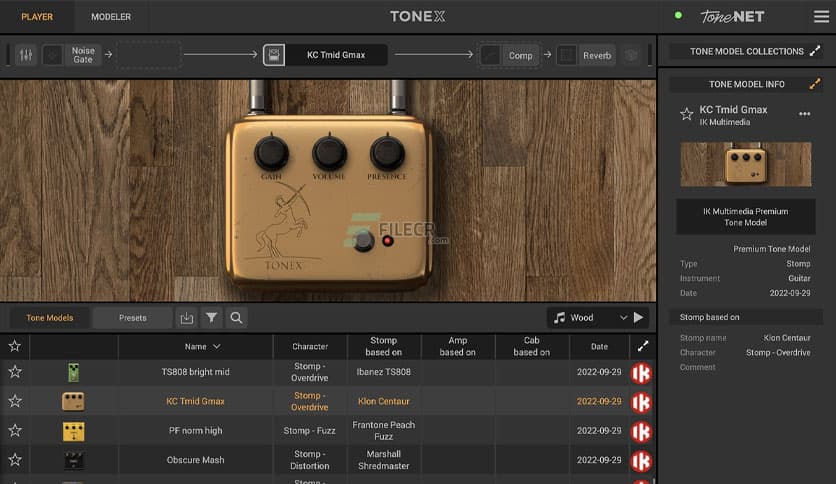Click the Klon Centaur cell in the list
The height and width of the screenshot is (484, 836).
point(383,401)
